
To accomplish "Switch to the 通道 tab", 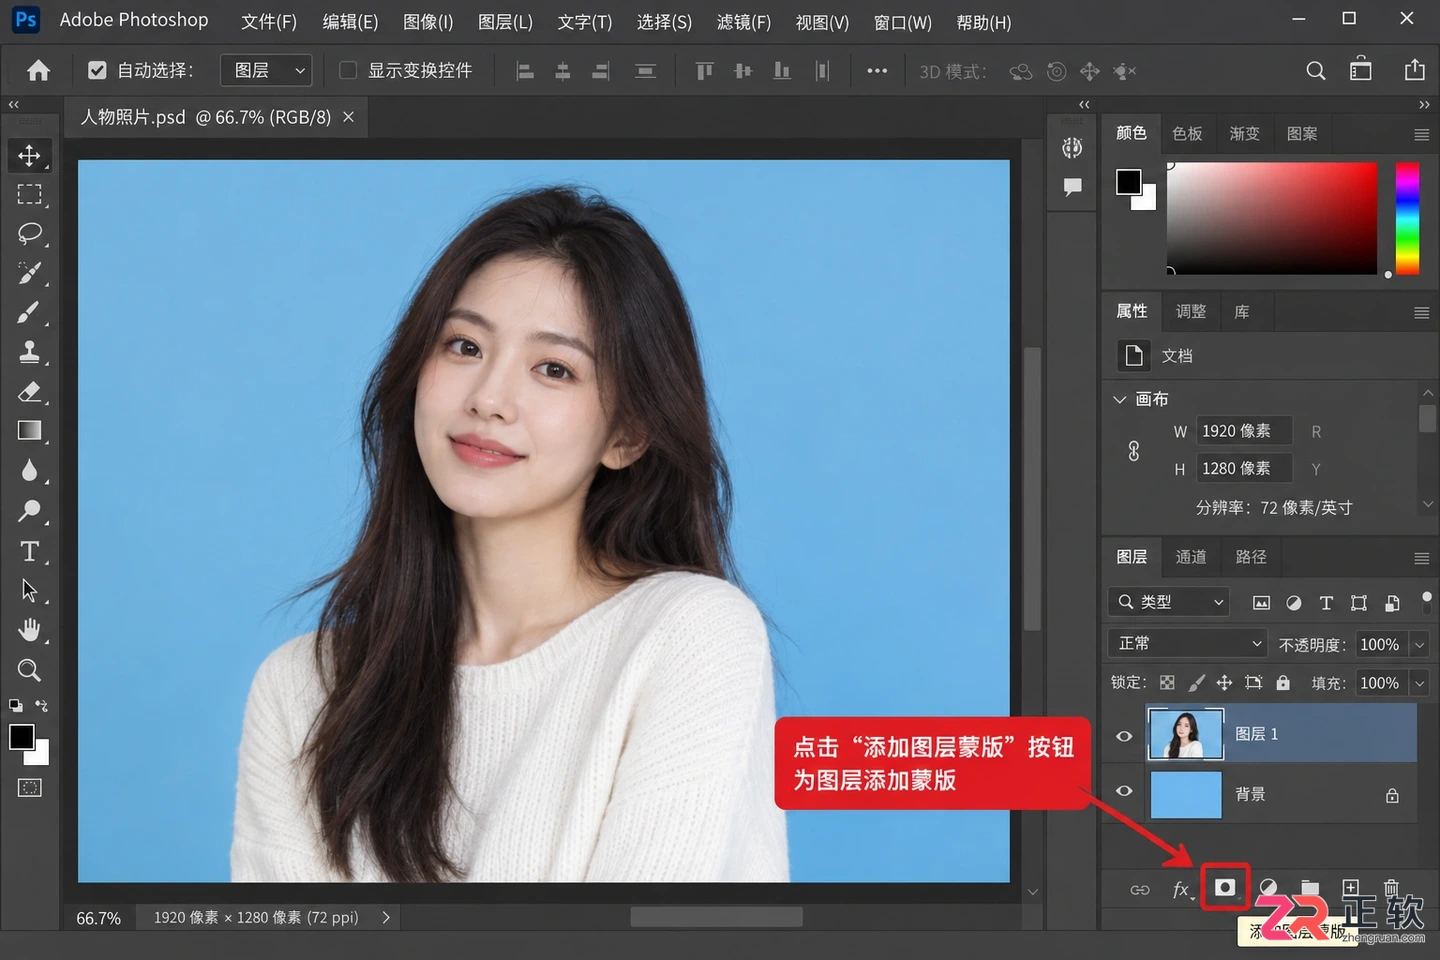I will [1190, 557].
